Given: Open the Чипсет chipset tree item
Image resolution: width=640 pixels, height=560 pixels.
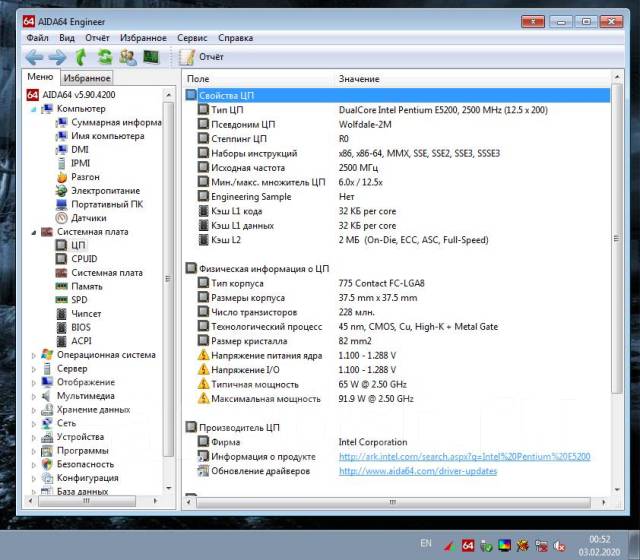Looking at the screenshot, I should (86, 313).
